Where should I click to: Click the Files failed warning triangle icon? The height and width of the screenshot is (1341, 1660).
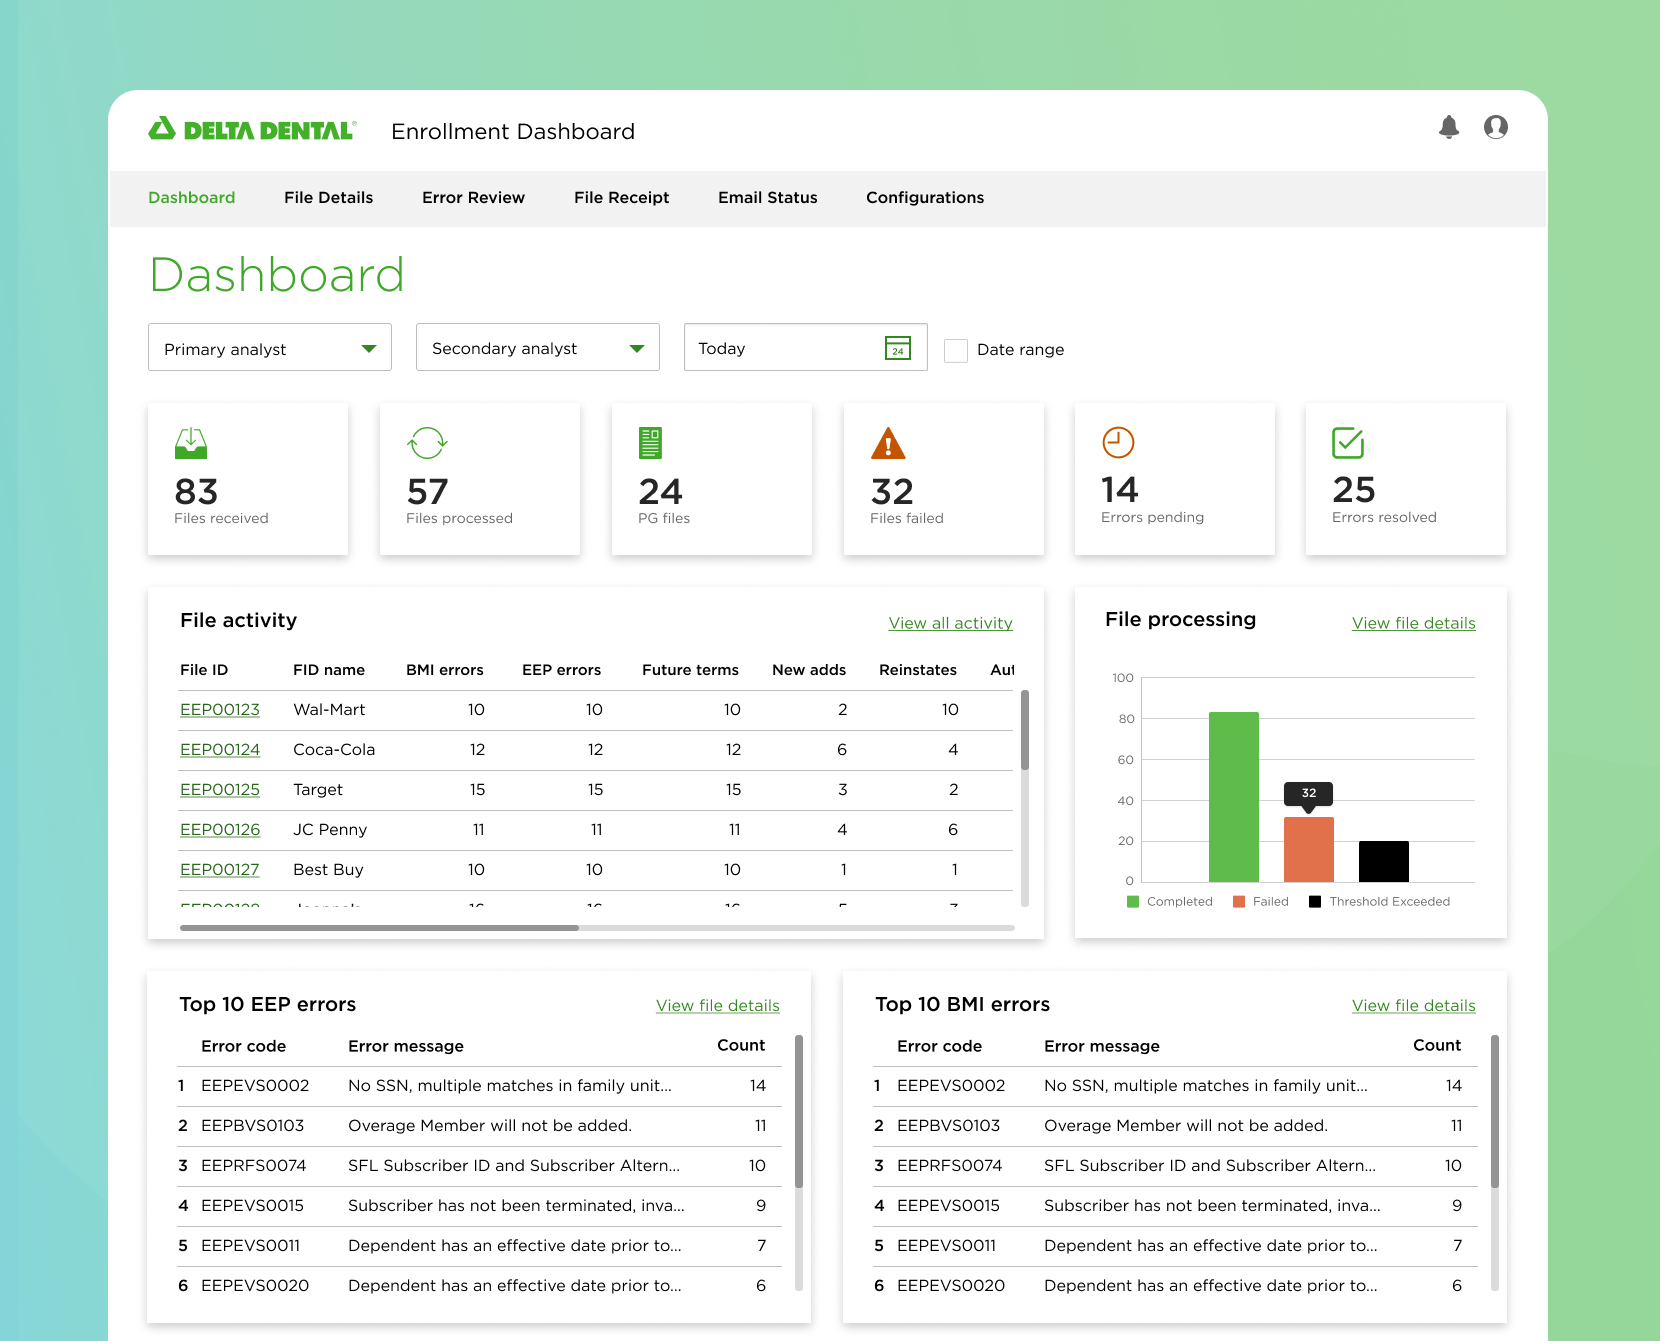pos(888,443)
